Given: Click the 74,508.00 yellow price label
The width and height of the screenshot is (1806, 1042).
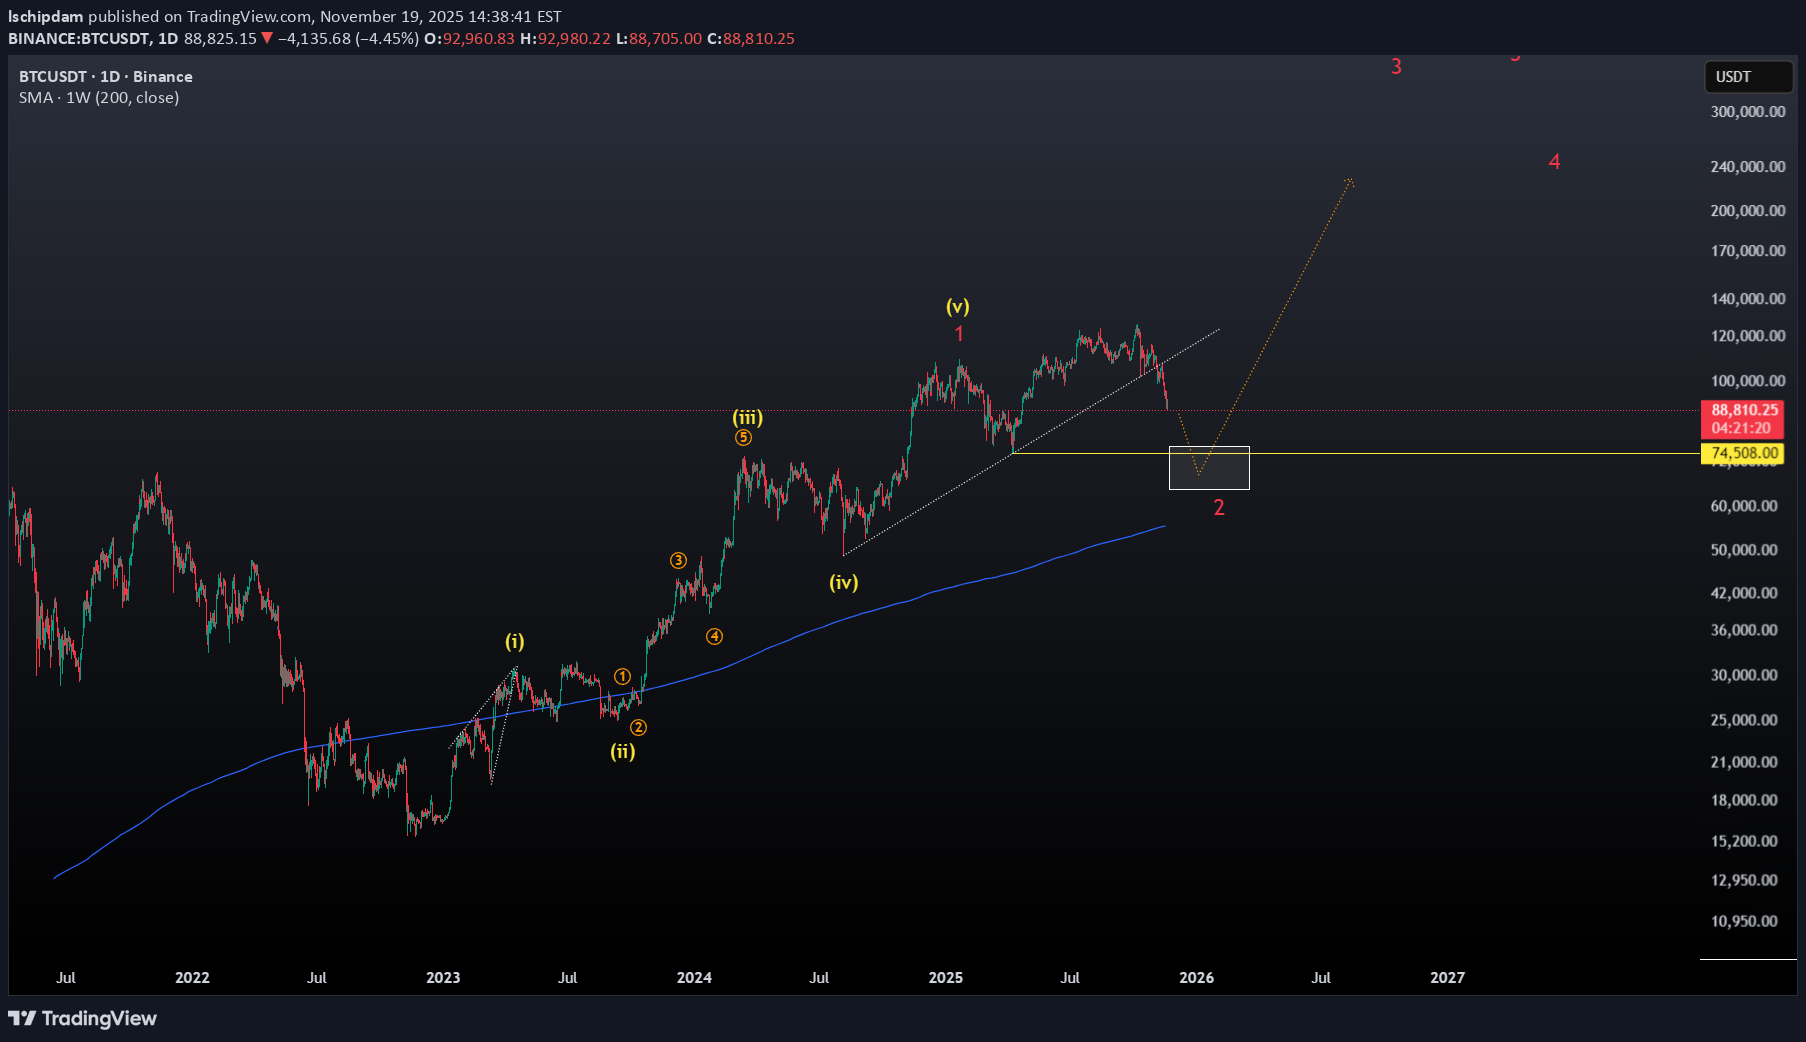Looking at the screenshot, I should click(1744, 453).
